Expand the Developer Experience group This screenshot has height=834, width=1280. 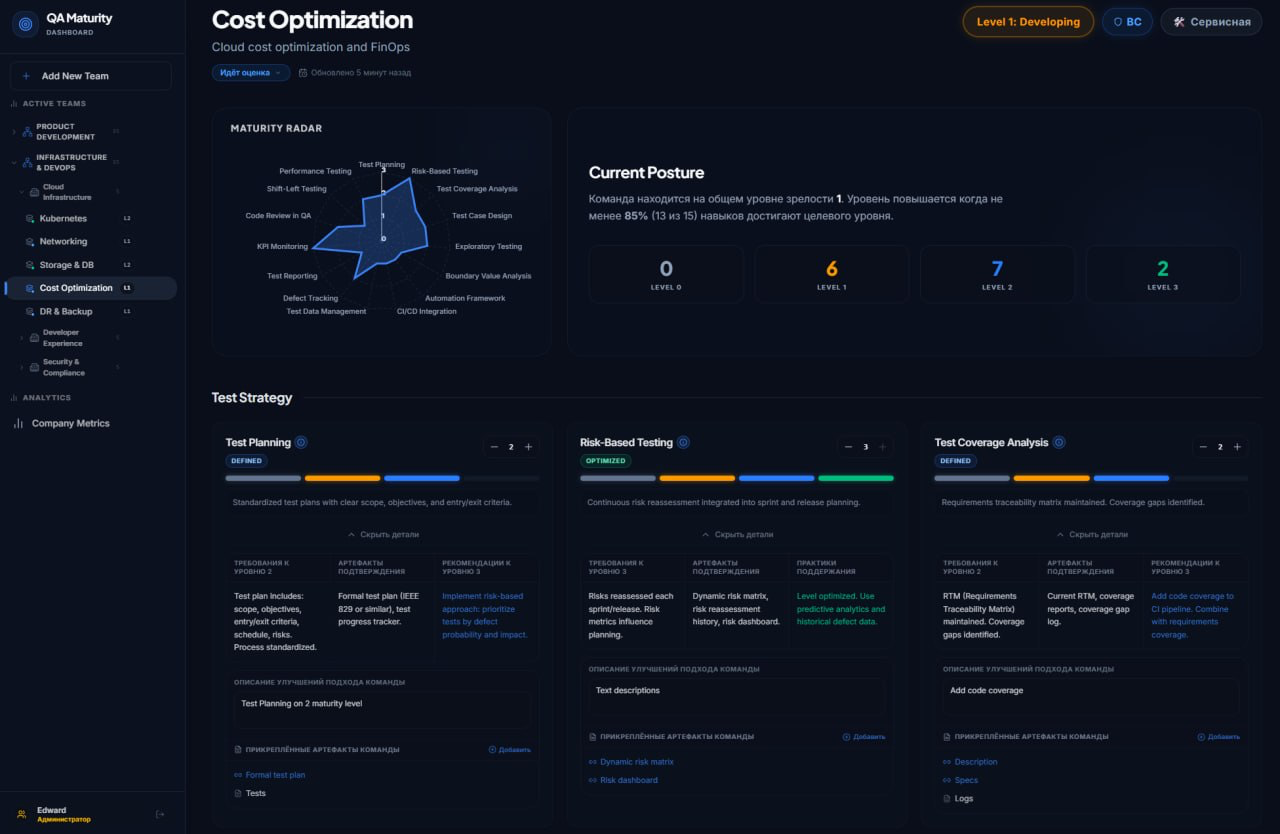click(x=21, y=338)
